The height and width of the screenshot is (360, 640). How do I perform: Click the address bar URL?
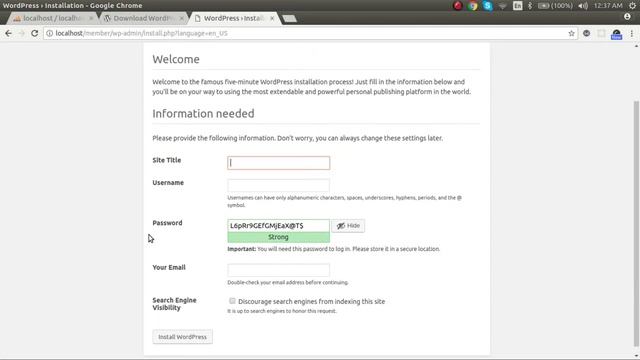tap(141, 33)
